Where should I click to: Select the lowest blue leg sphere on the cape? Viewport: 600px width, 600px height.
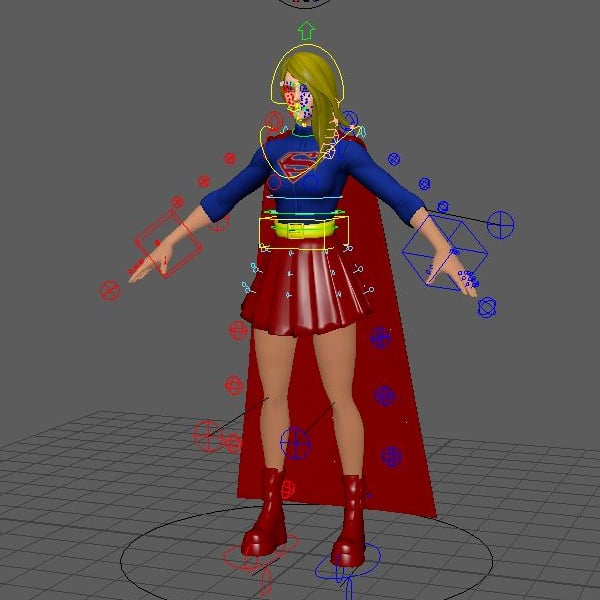(391, 457)
